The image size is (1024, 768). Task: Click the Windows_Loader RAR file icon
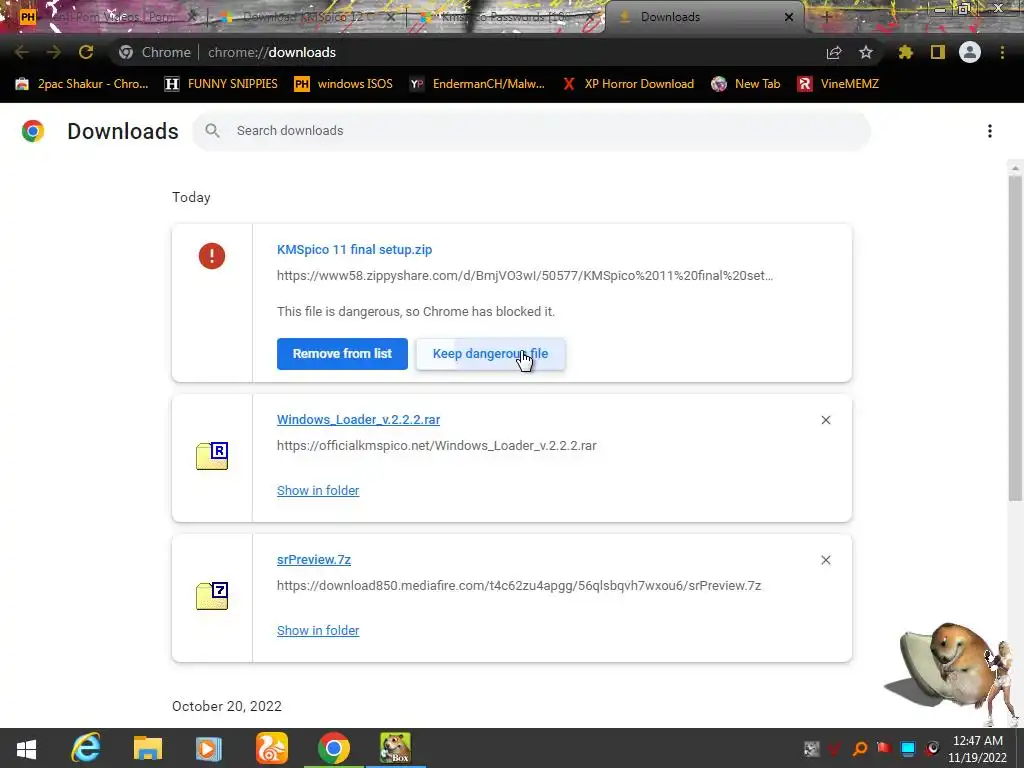pos(212,456)
